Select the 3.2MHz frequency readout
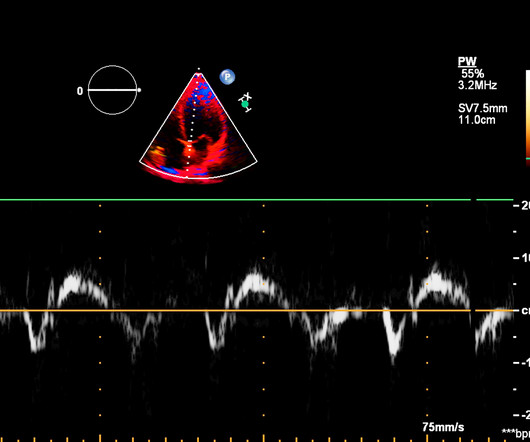Screen dimensions: 530x442 pos(477,85)
